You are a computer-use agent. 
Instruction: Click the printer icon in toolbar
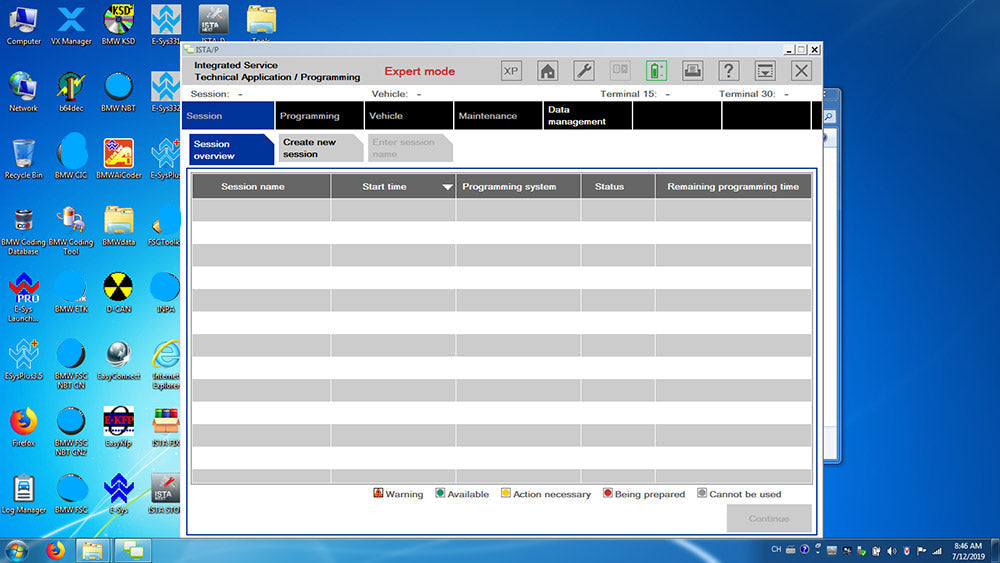pyautogui.click(x=692, y=71)
